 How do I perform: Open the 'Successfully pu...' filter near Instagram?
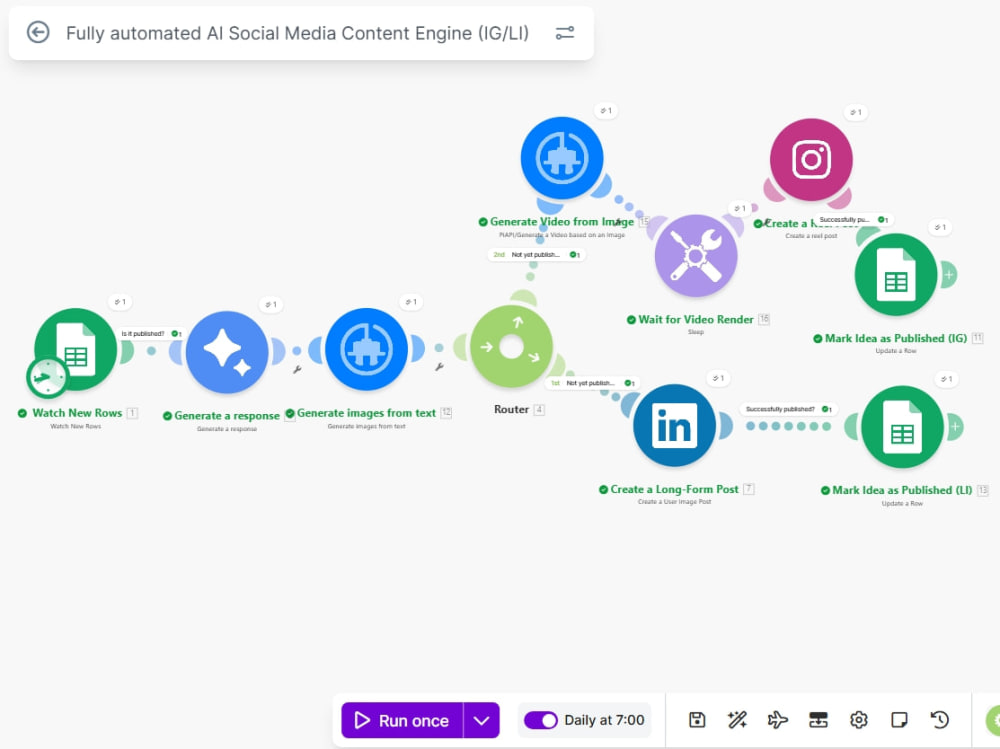pyautogui.click(x=853, y=219)
